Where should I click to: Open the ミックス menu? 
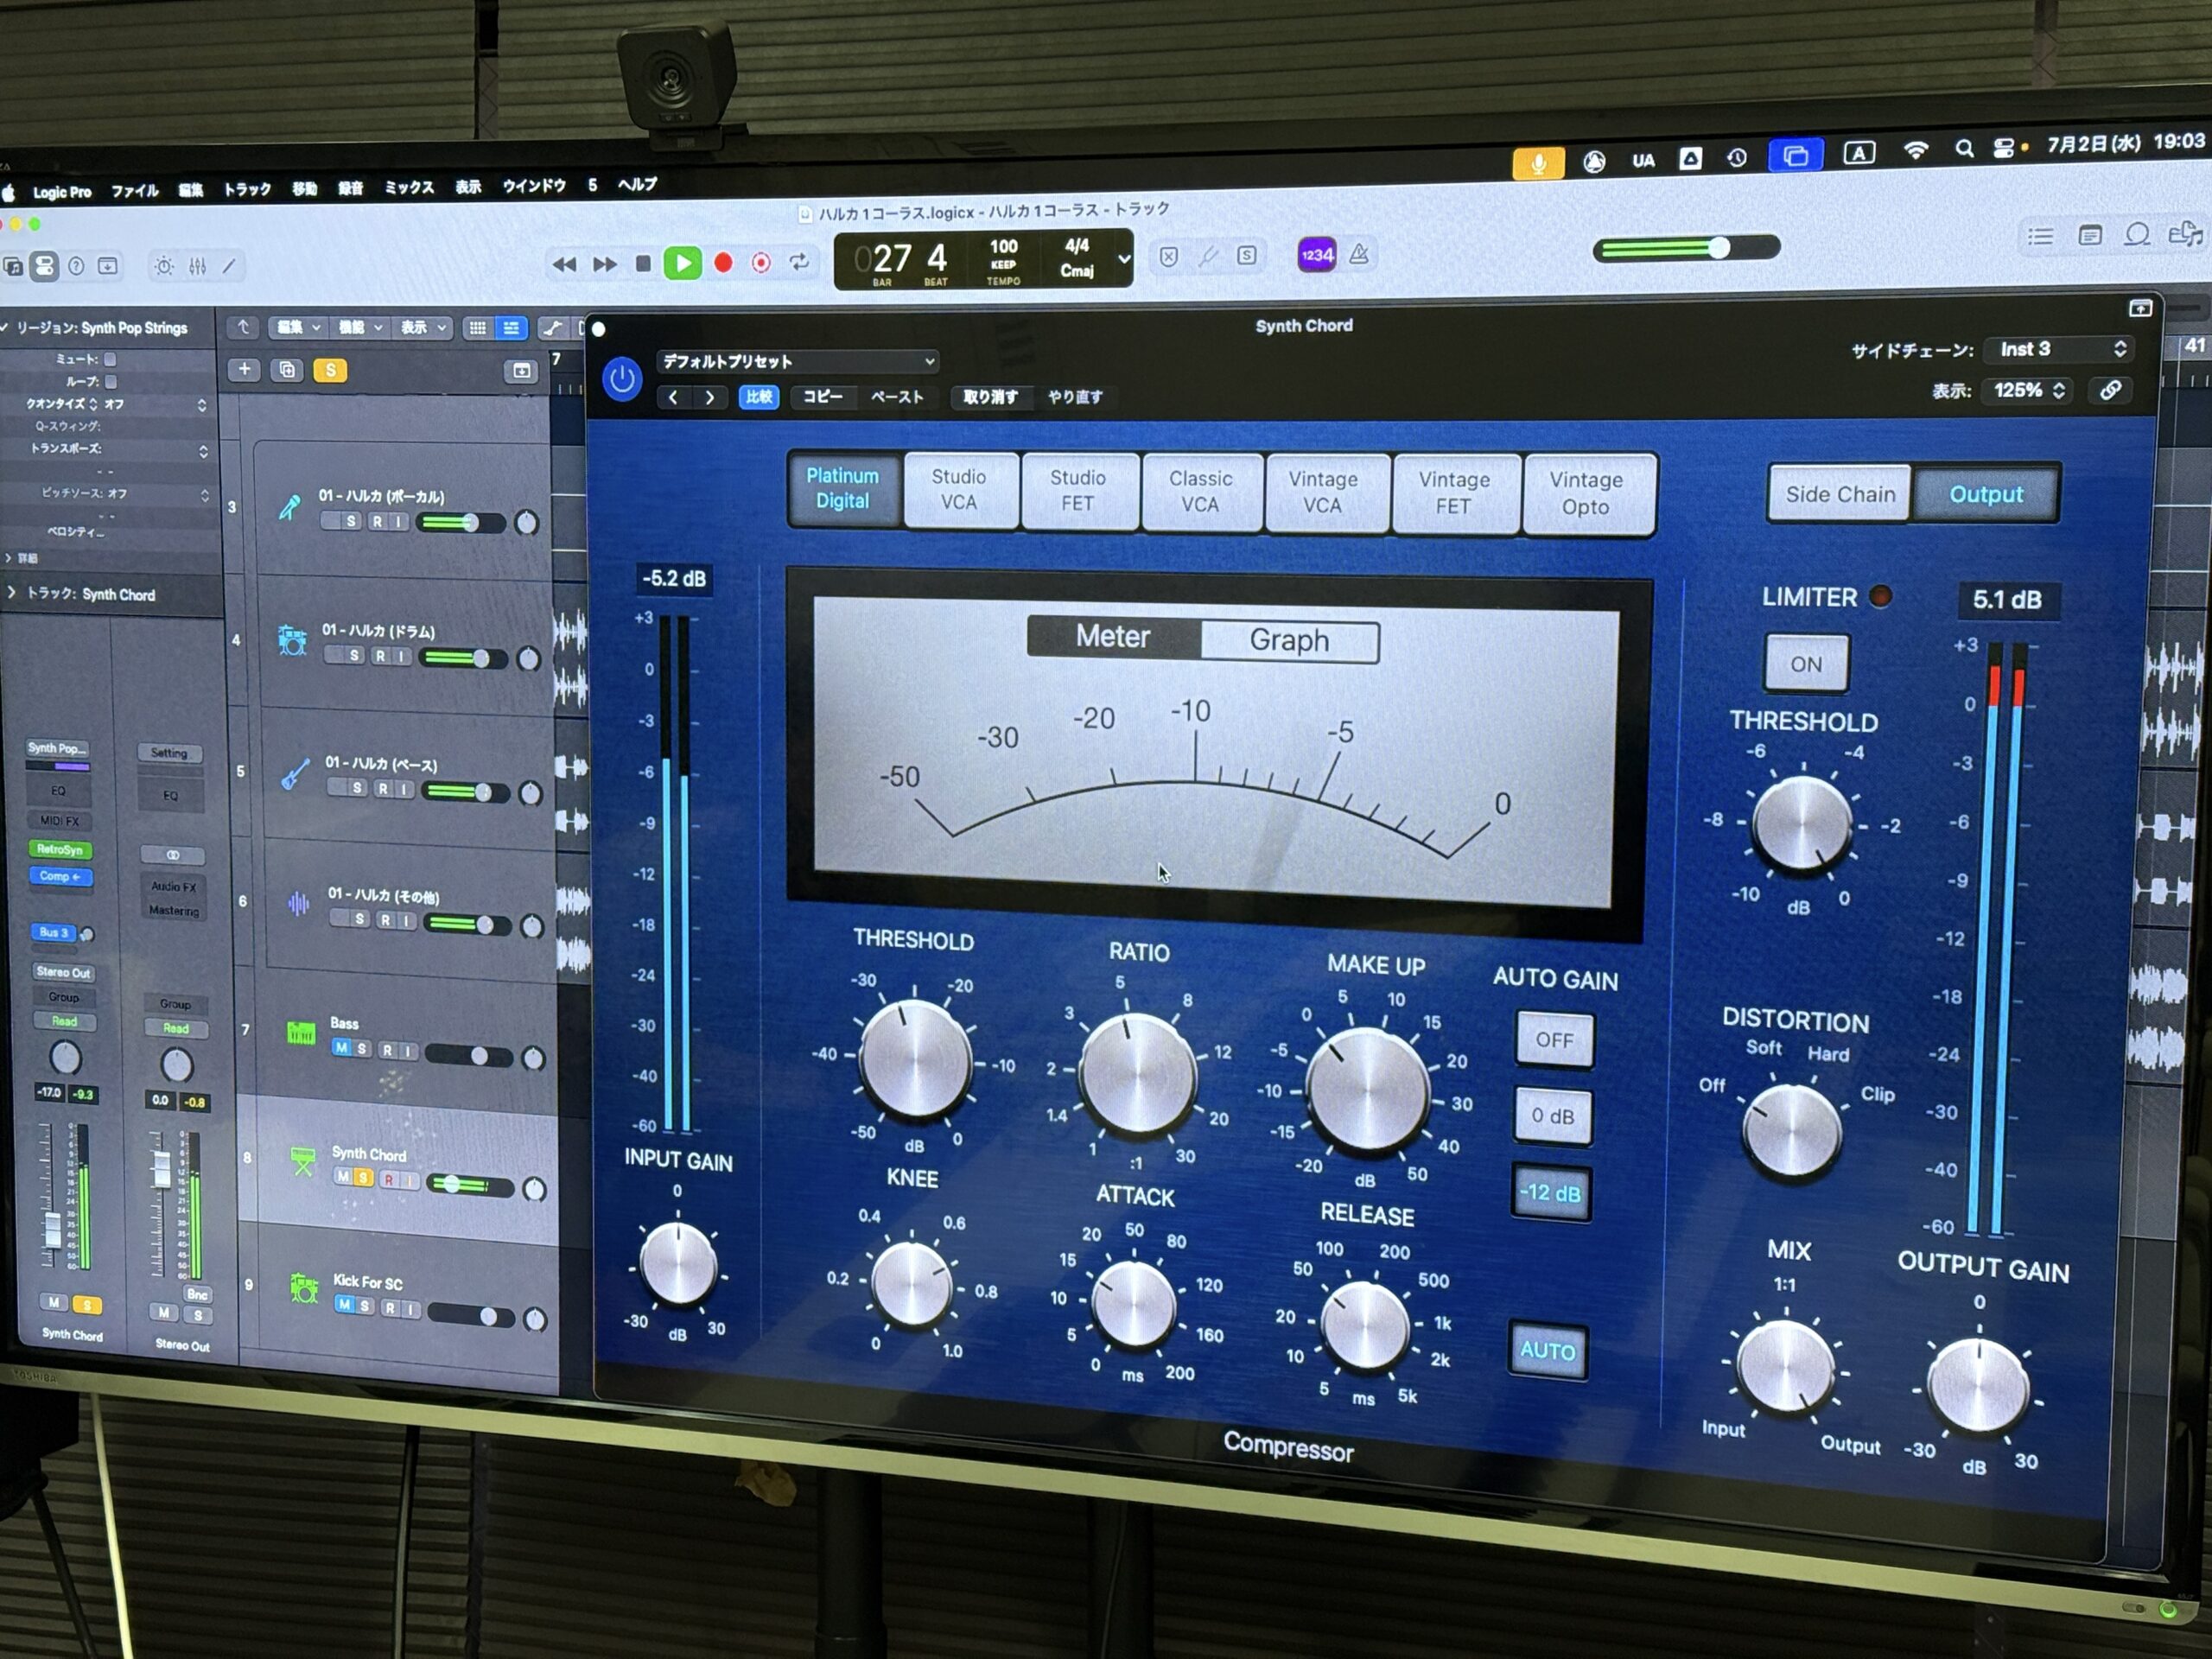point(409,187)
